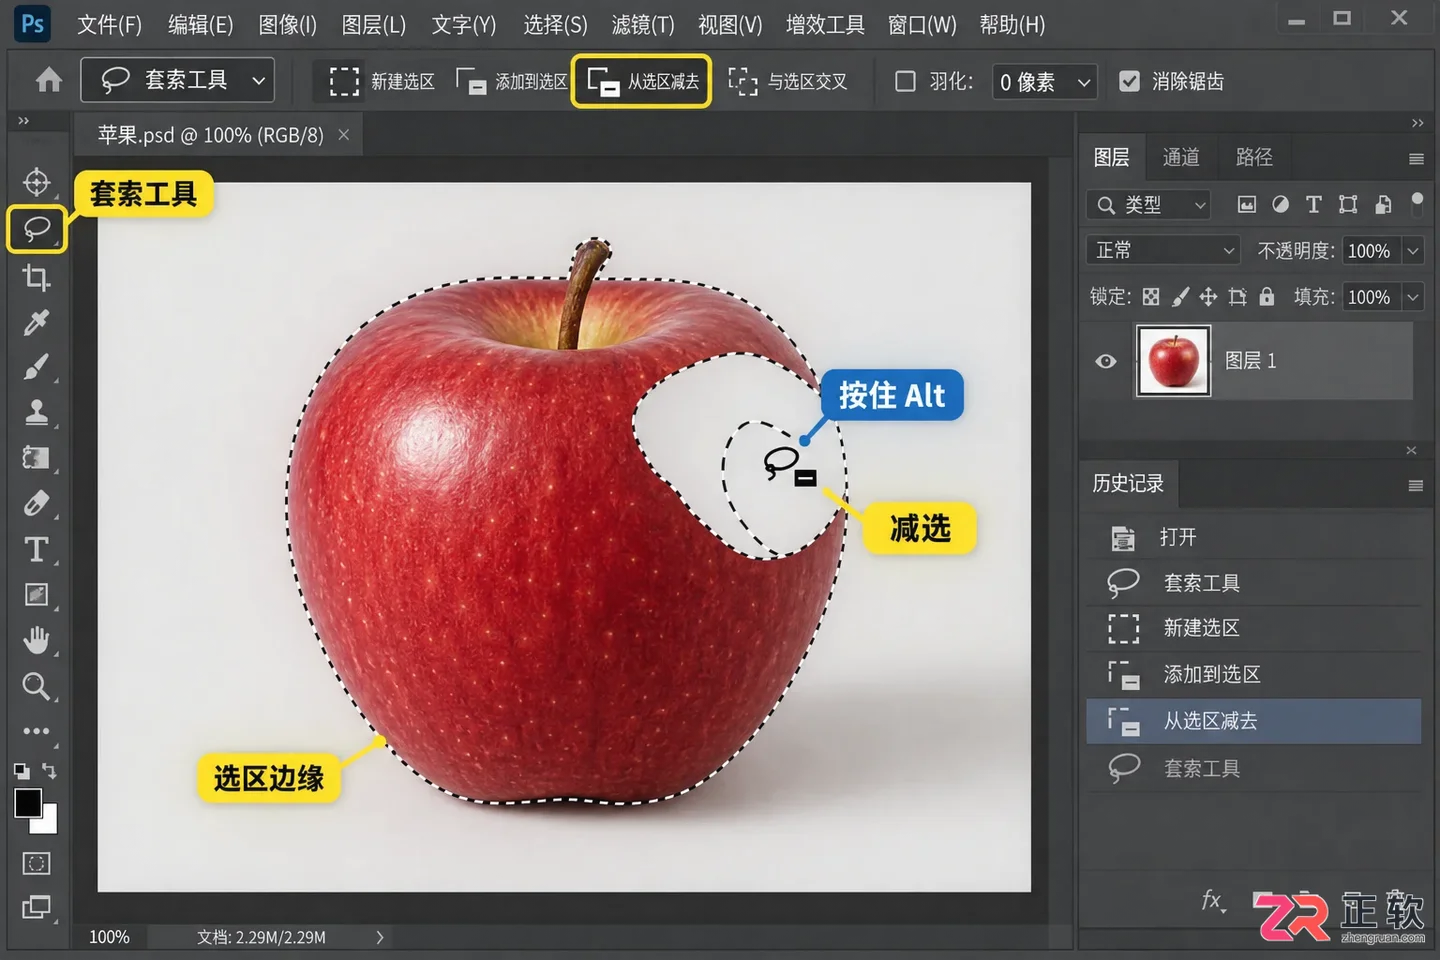
Task: Open the three-dots extra tools button
Action: 37,731
